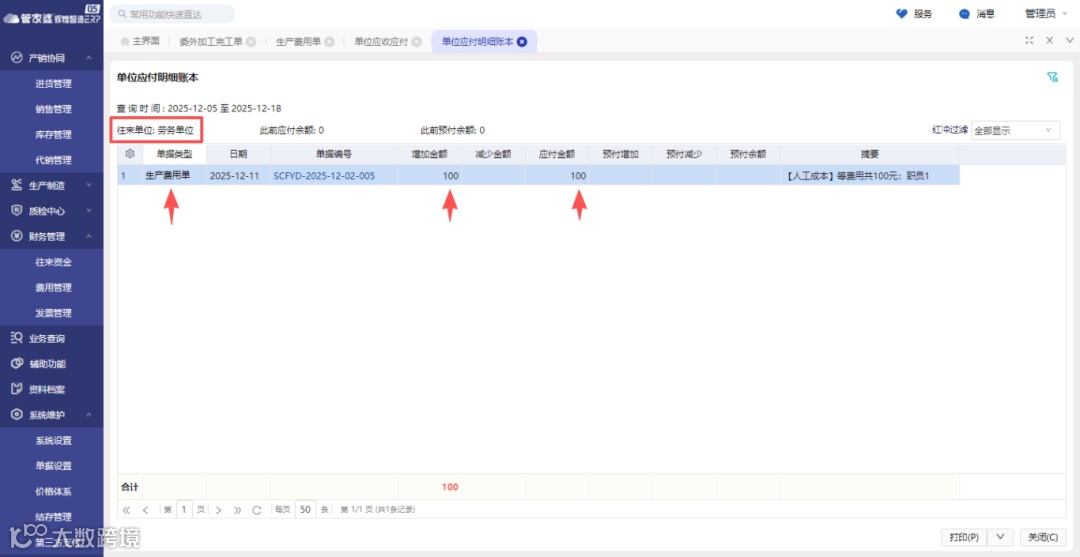1080x557 pixels.
Task: Click the 产销协同 sidebar icon
Action: 17,58
